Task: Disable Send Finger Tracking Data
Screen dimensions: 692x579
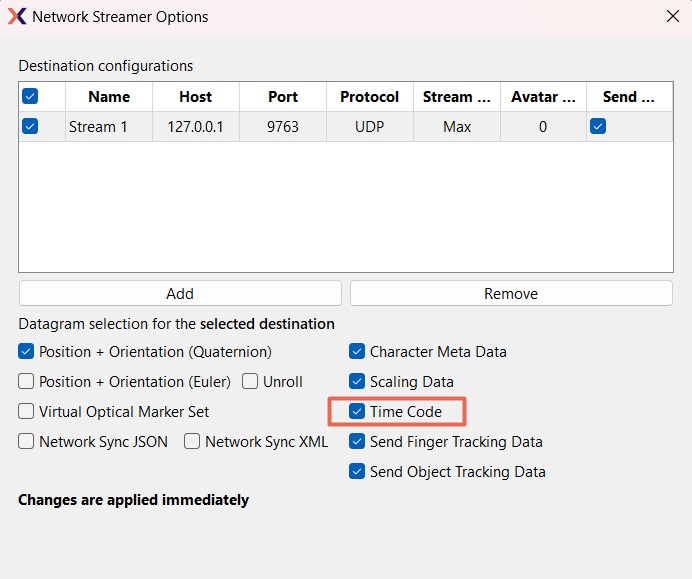Action: [357, 441]
